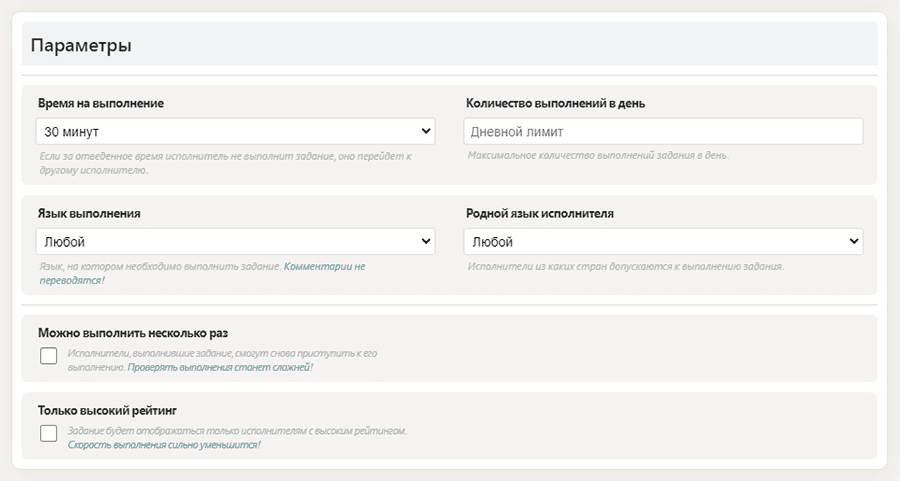Image resolution: width=900 pixels, height=481 pixels.
Task: Follow the "Комментарии не переводятся!" link
Action: [x=324, y=267]
